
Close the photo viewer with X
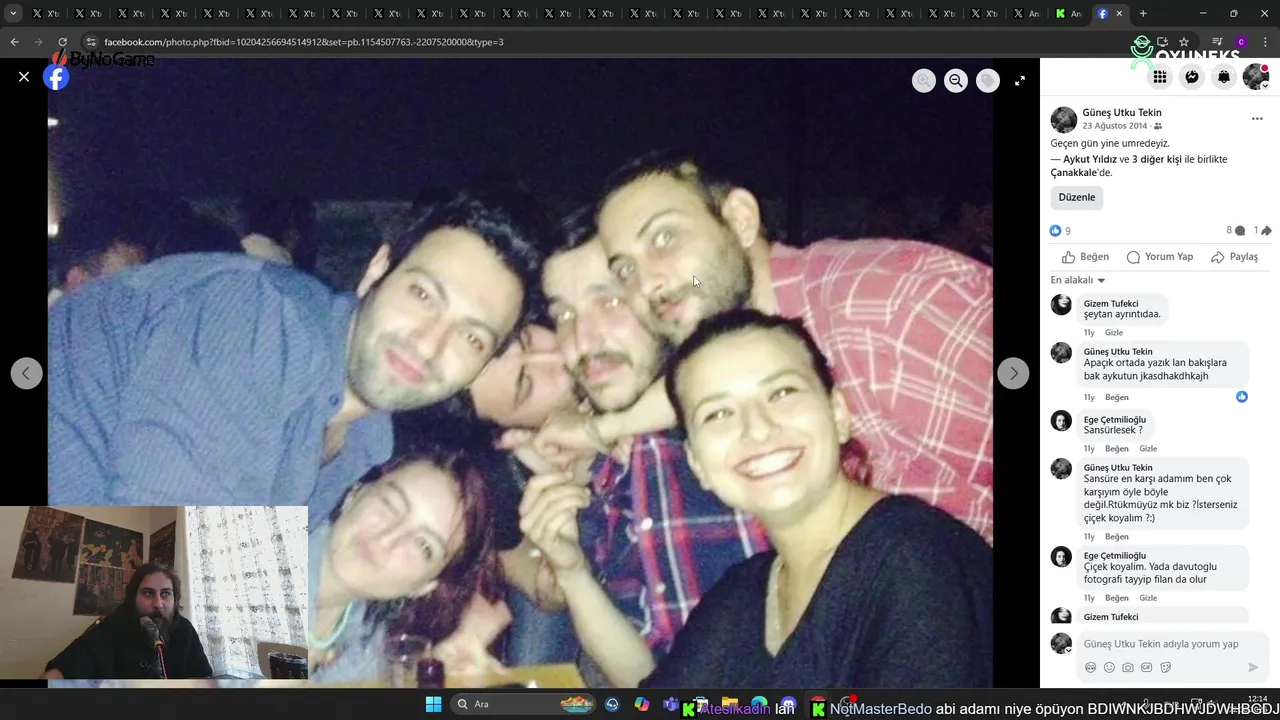[x=24, y=77]
